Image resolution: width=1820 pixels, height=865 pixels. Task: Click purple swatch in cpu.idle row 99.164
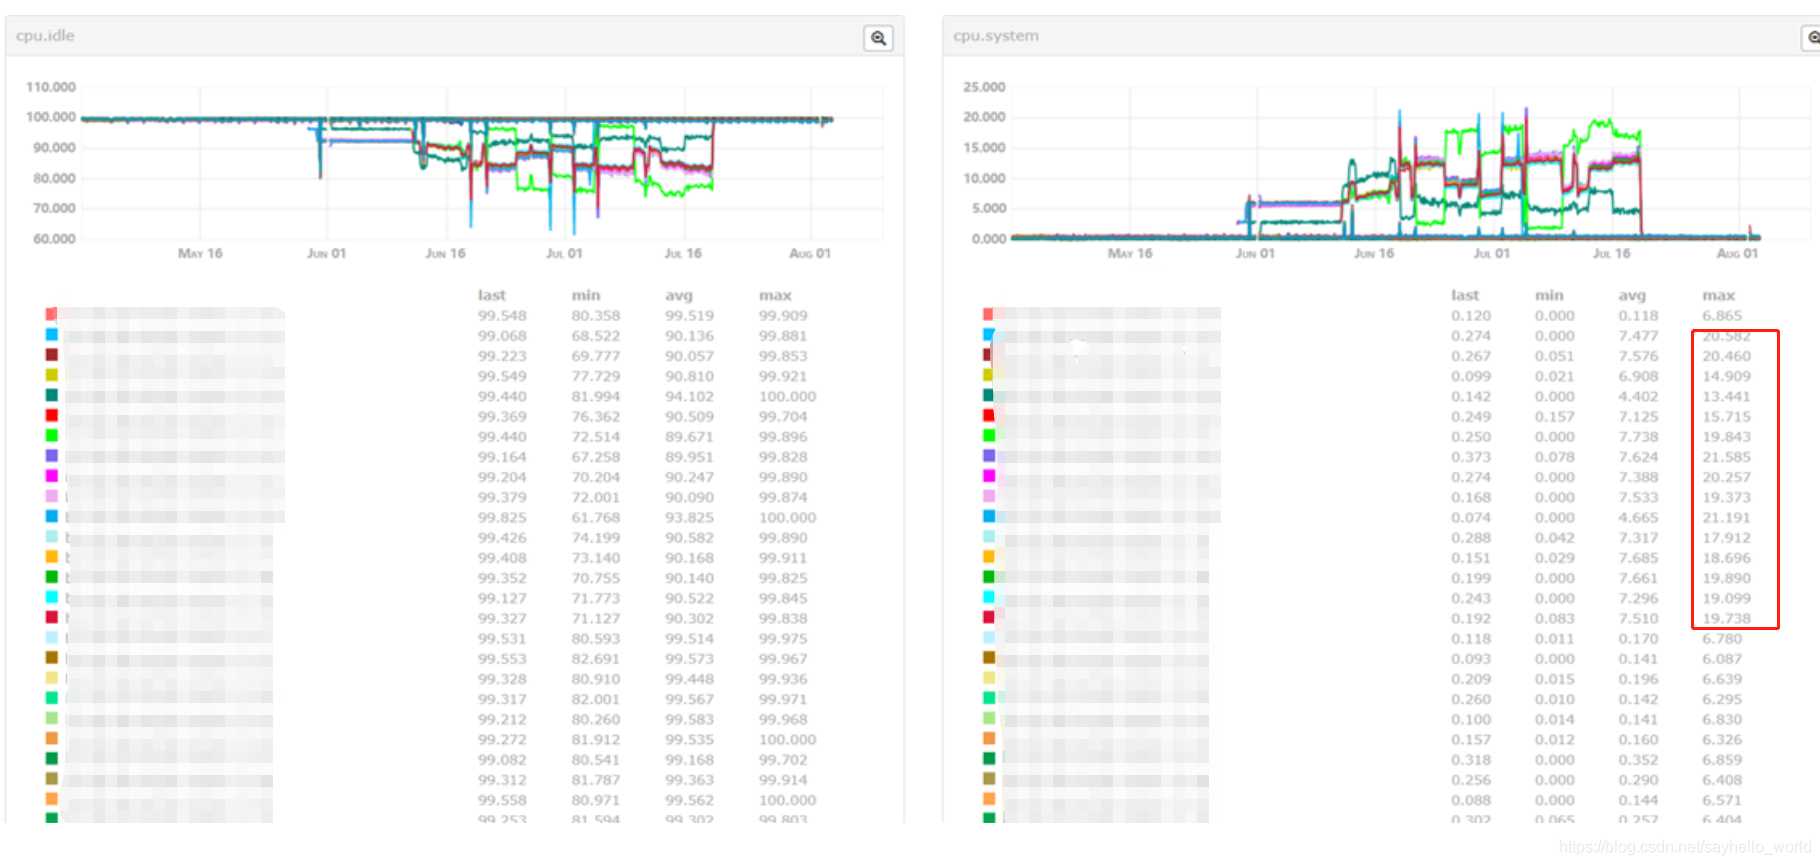pyautogui.click(x=51, y=455)
